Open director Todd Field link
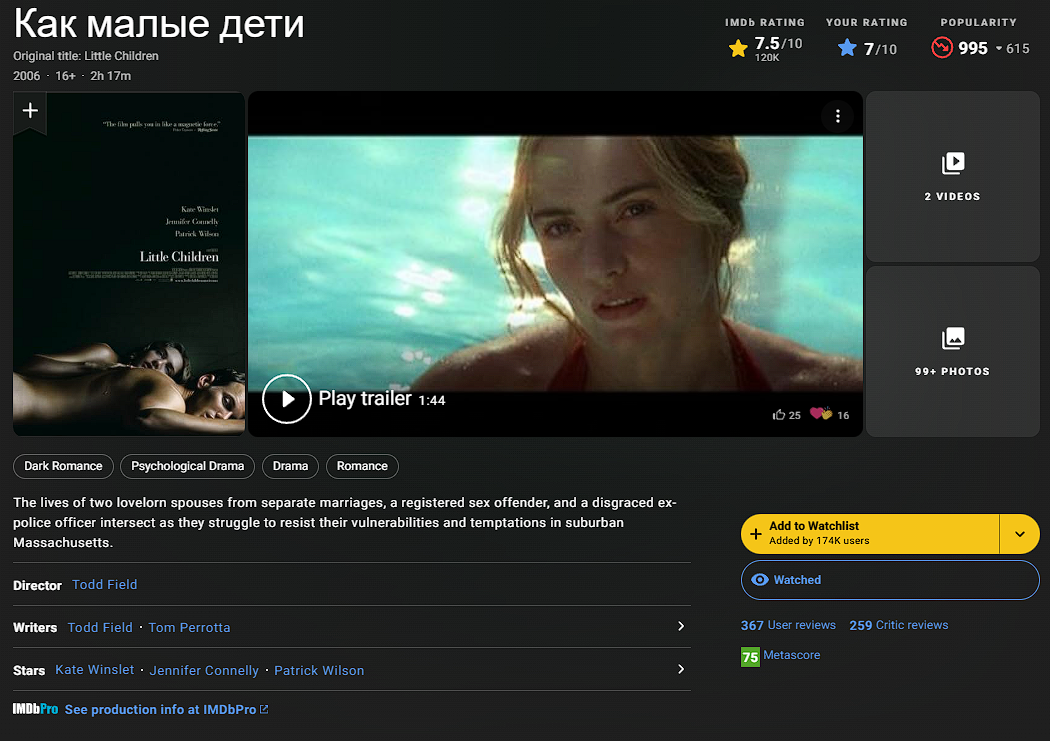The height and width of the screenshot is (741, 1050). (104, 585)
